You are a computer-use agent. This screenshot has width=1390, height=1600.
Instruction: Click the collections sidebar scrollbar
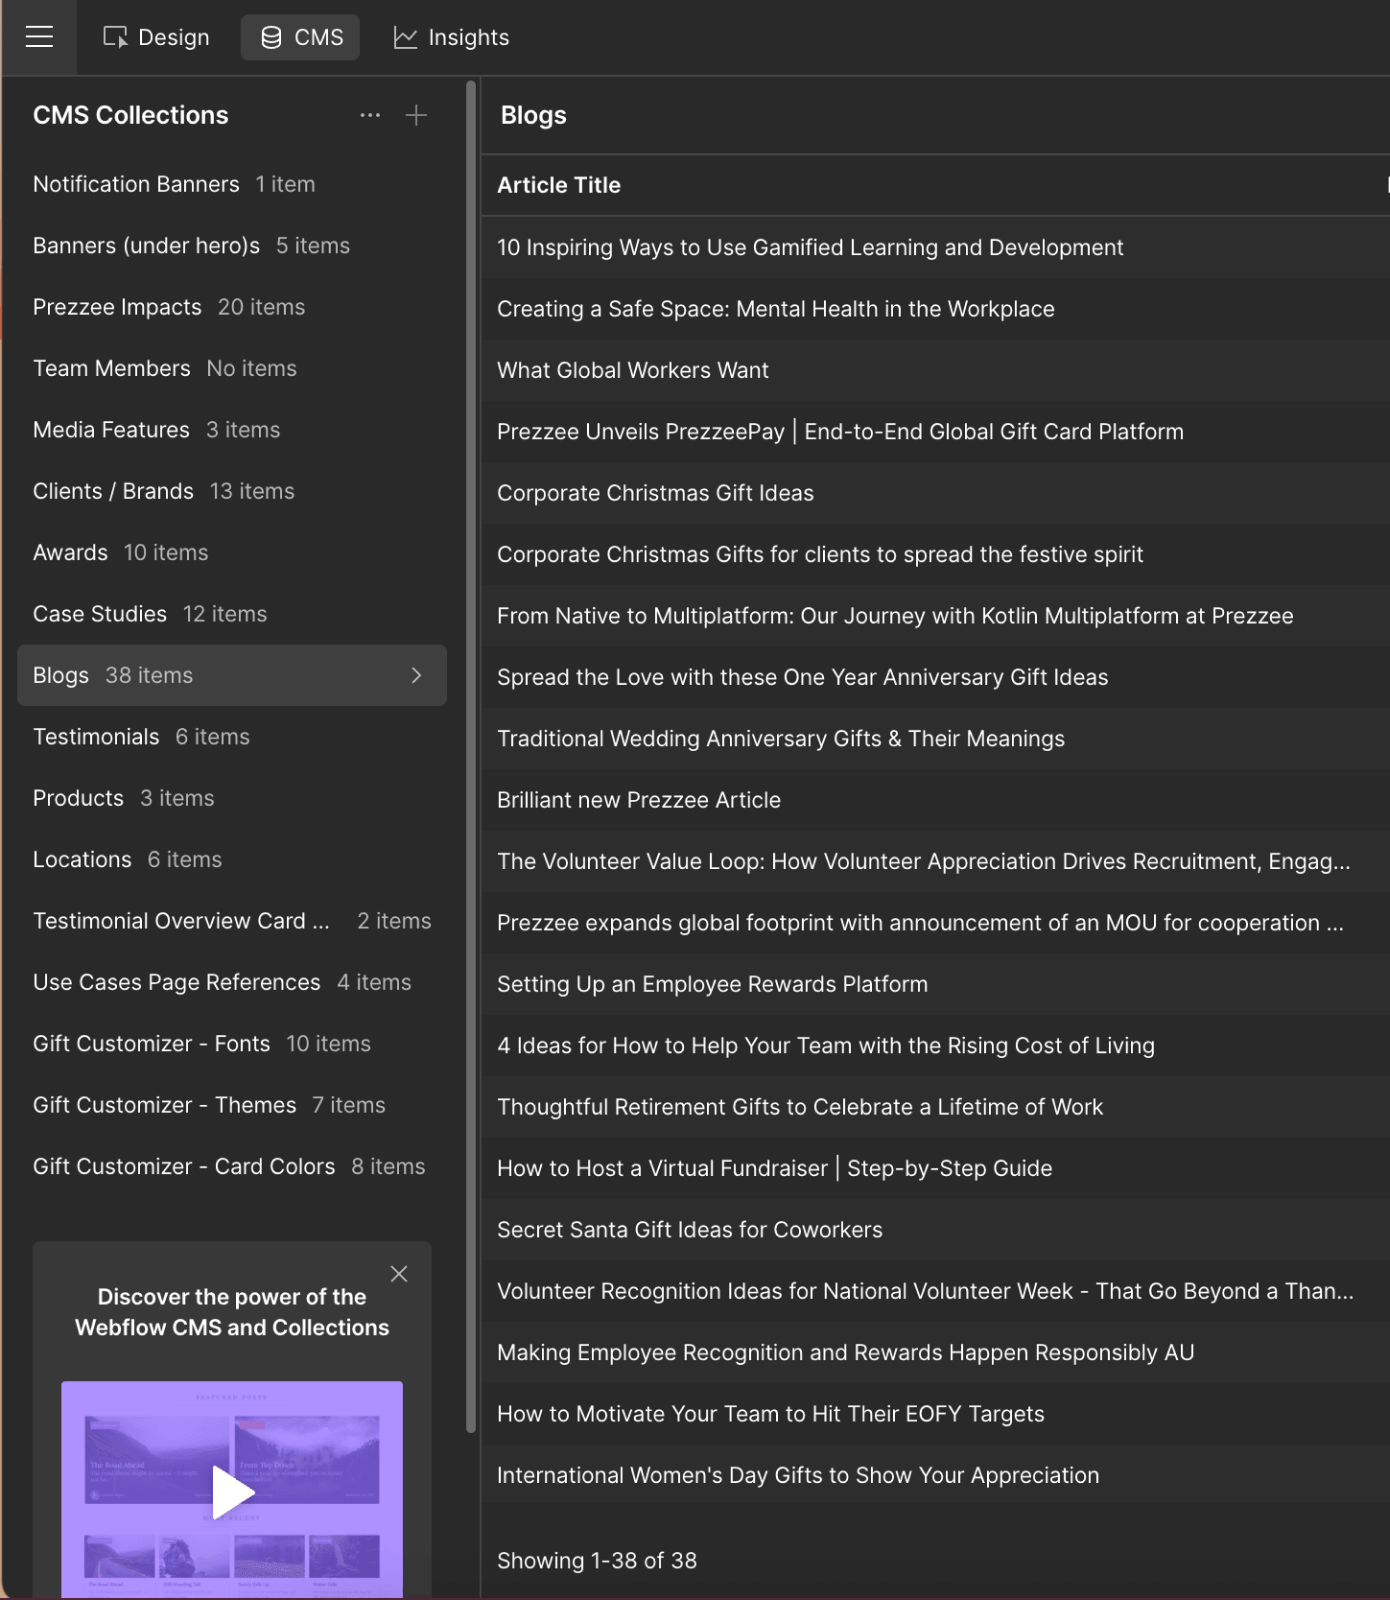point(471,757)
